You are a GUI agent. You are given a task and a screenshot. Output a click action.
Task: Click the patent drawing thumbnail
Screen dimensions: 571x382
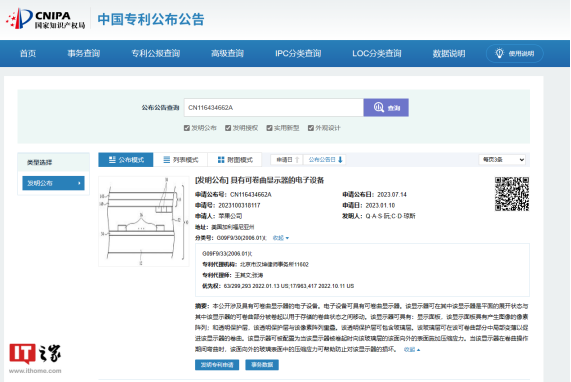pos(144,221)
